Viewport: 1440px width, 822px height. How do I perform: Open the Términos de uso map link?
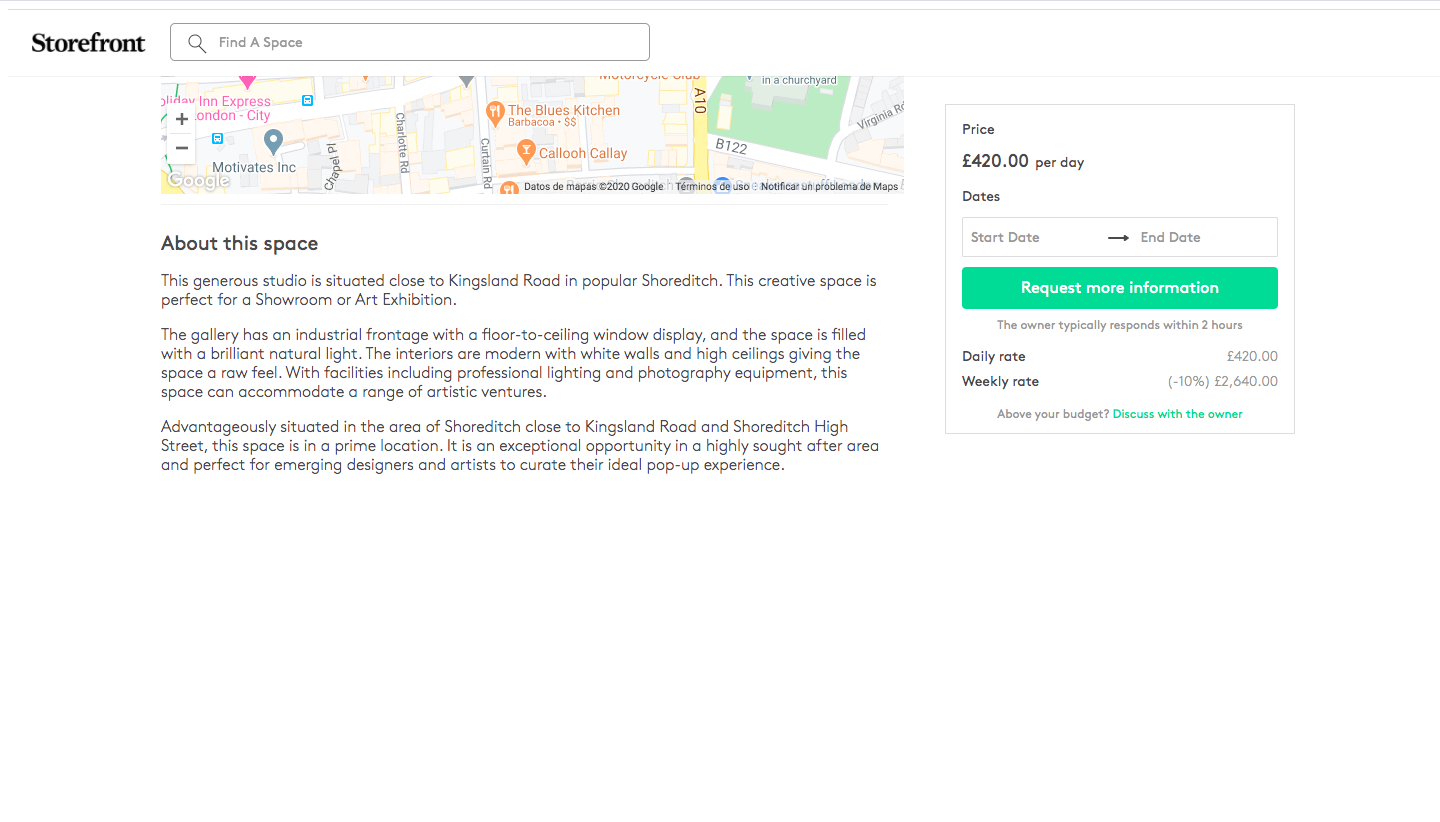coord(711,187)
